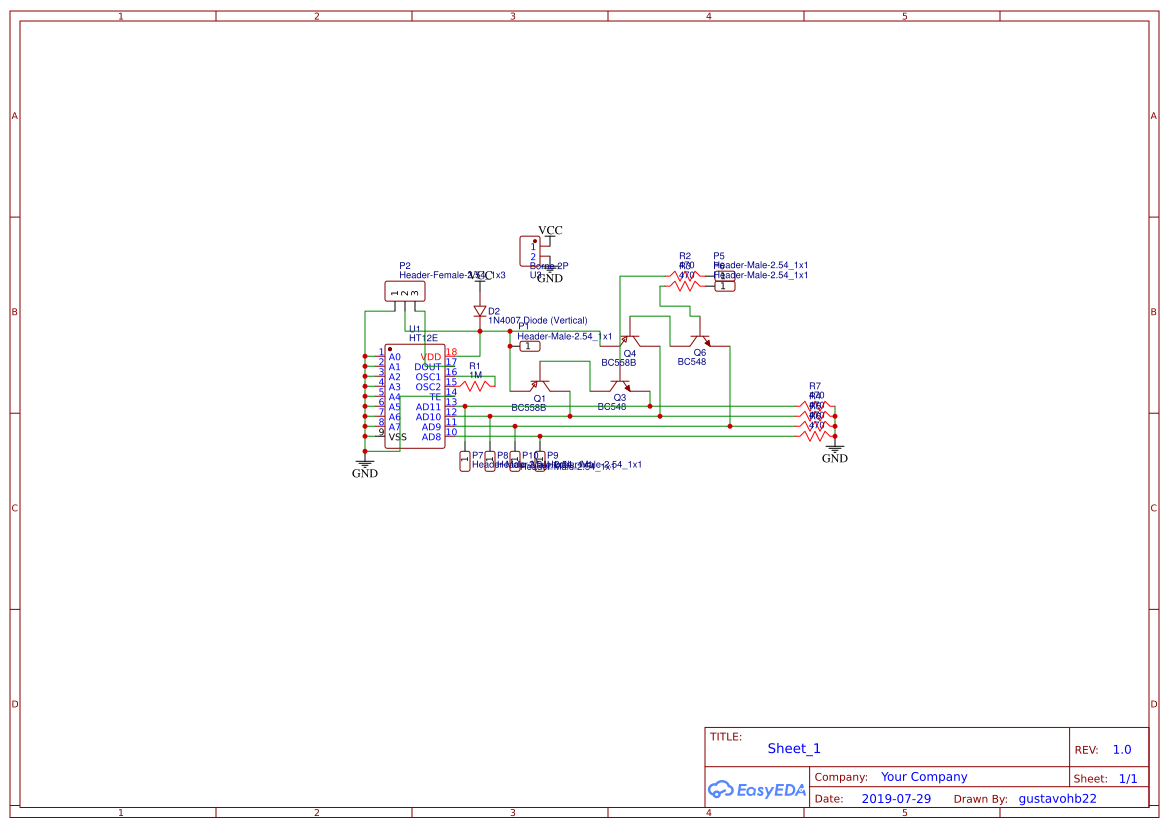Click the AD11 pin label
Screen dimensions: 1169x828
click(x=429, y=407)
